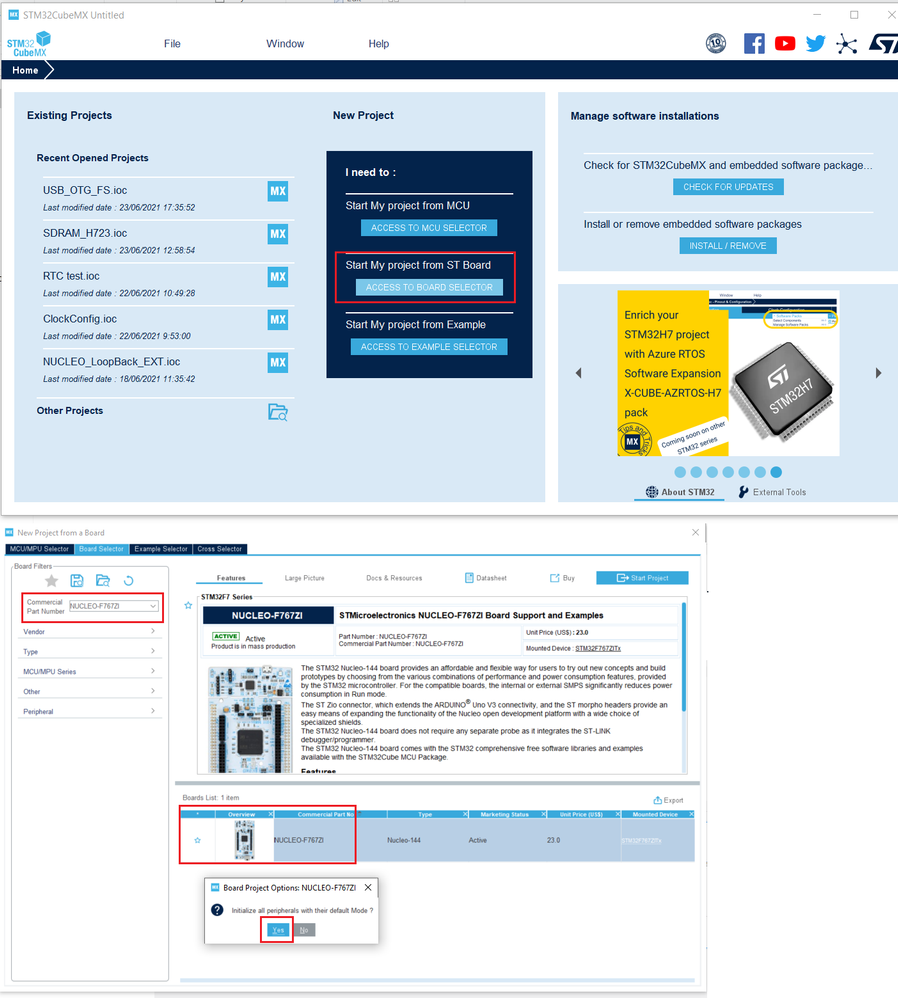Star the STM32F7 Series board details
This screenshot has height=998, width=898.
click(188, 605)
